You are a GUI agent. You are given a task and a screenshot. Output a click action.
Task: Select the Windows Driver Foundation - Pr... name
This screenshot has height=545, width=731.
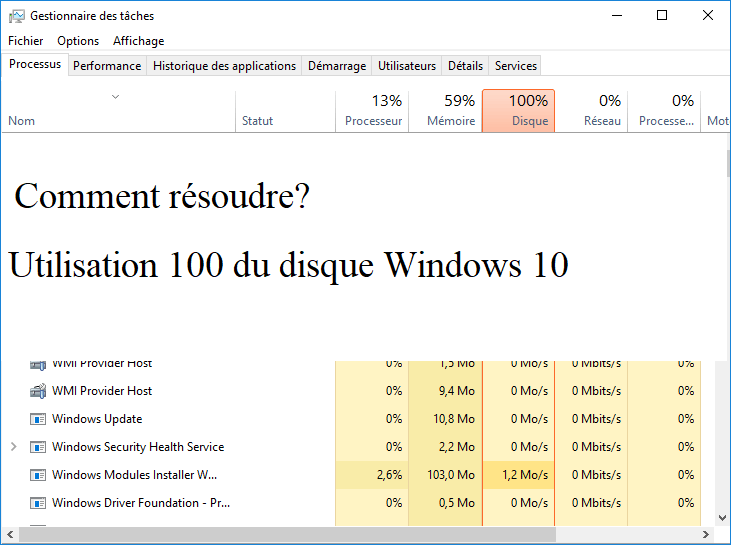click(x=141, y=503)
